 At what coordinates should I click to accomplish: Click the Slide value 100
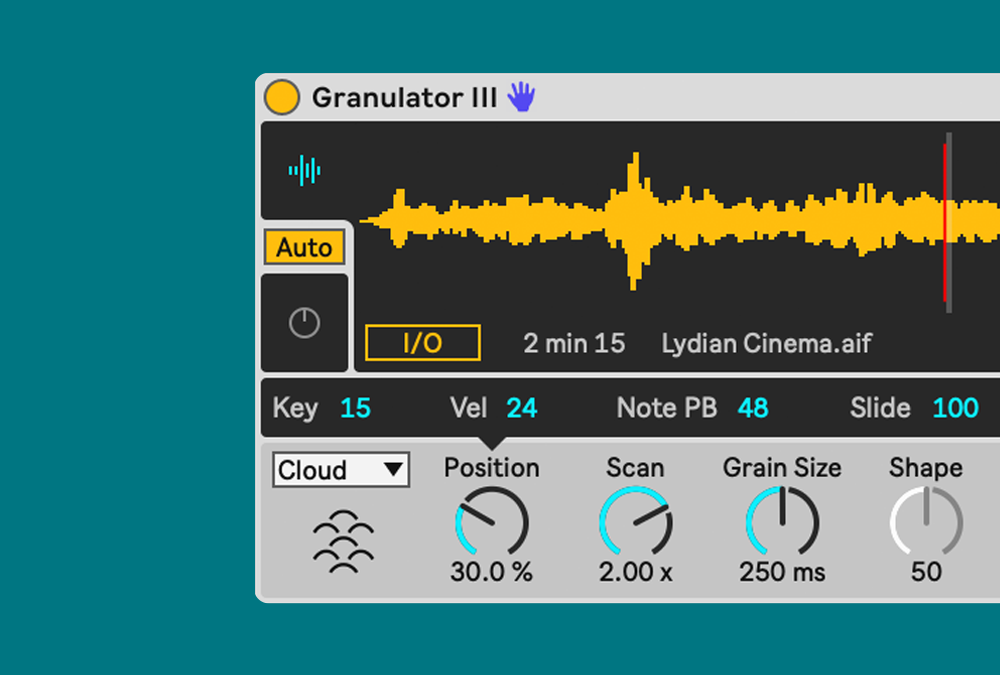[955, 408]
